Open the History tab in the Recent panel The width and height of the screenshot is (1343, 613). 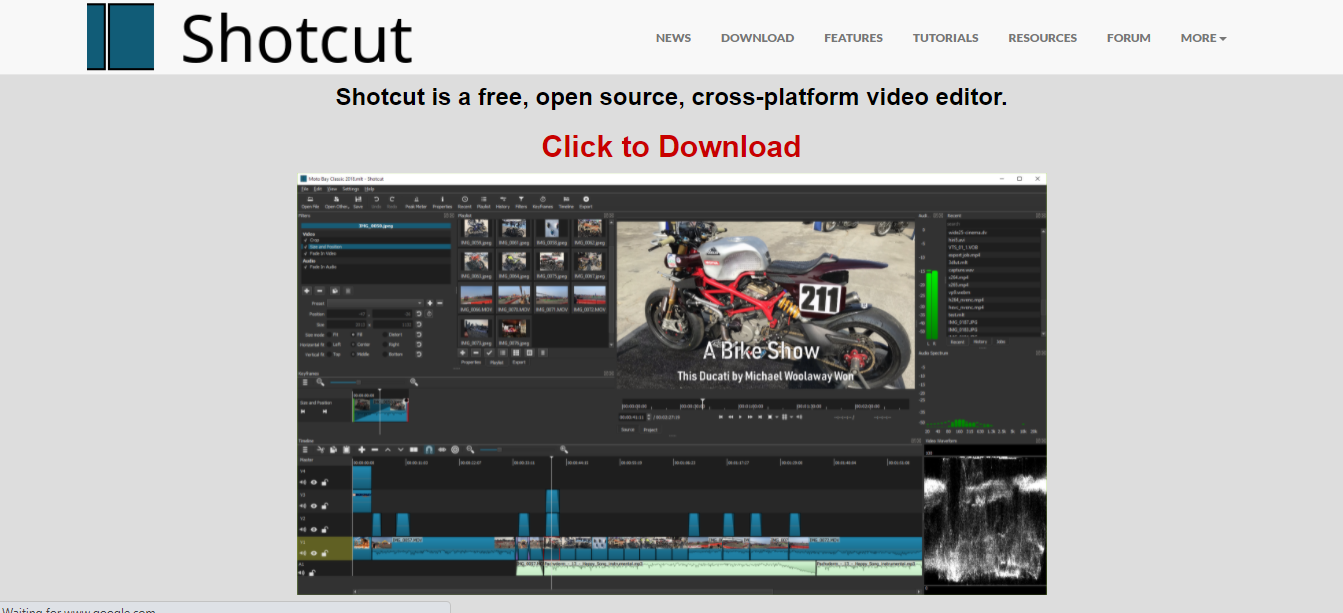[980, 341]
